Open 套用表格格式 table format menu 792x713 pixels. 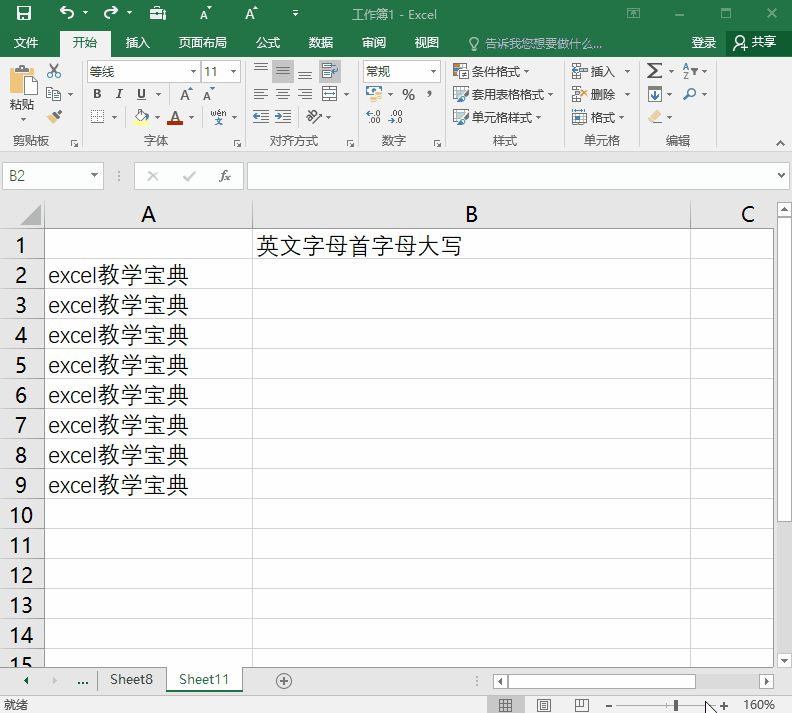(503, 94)
